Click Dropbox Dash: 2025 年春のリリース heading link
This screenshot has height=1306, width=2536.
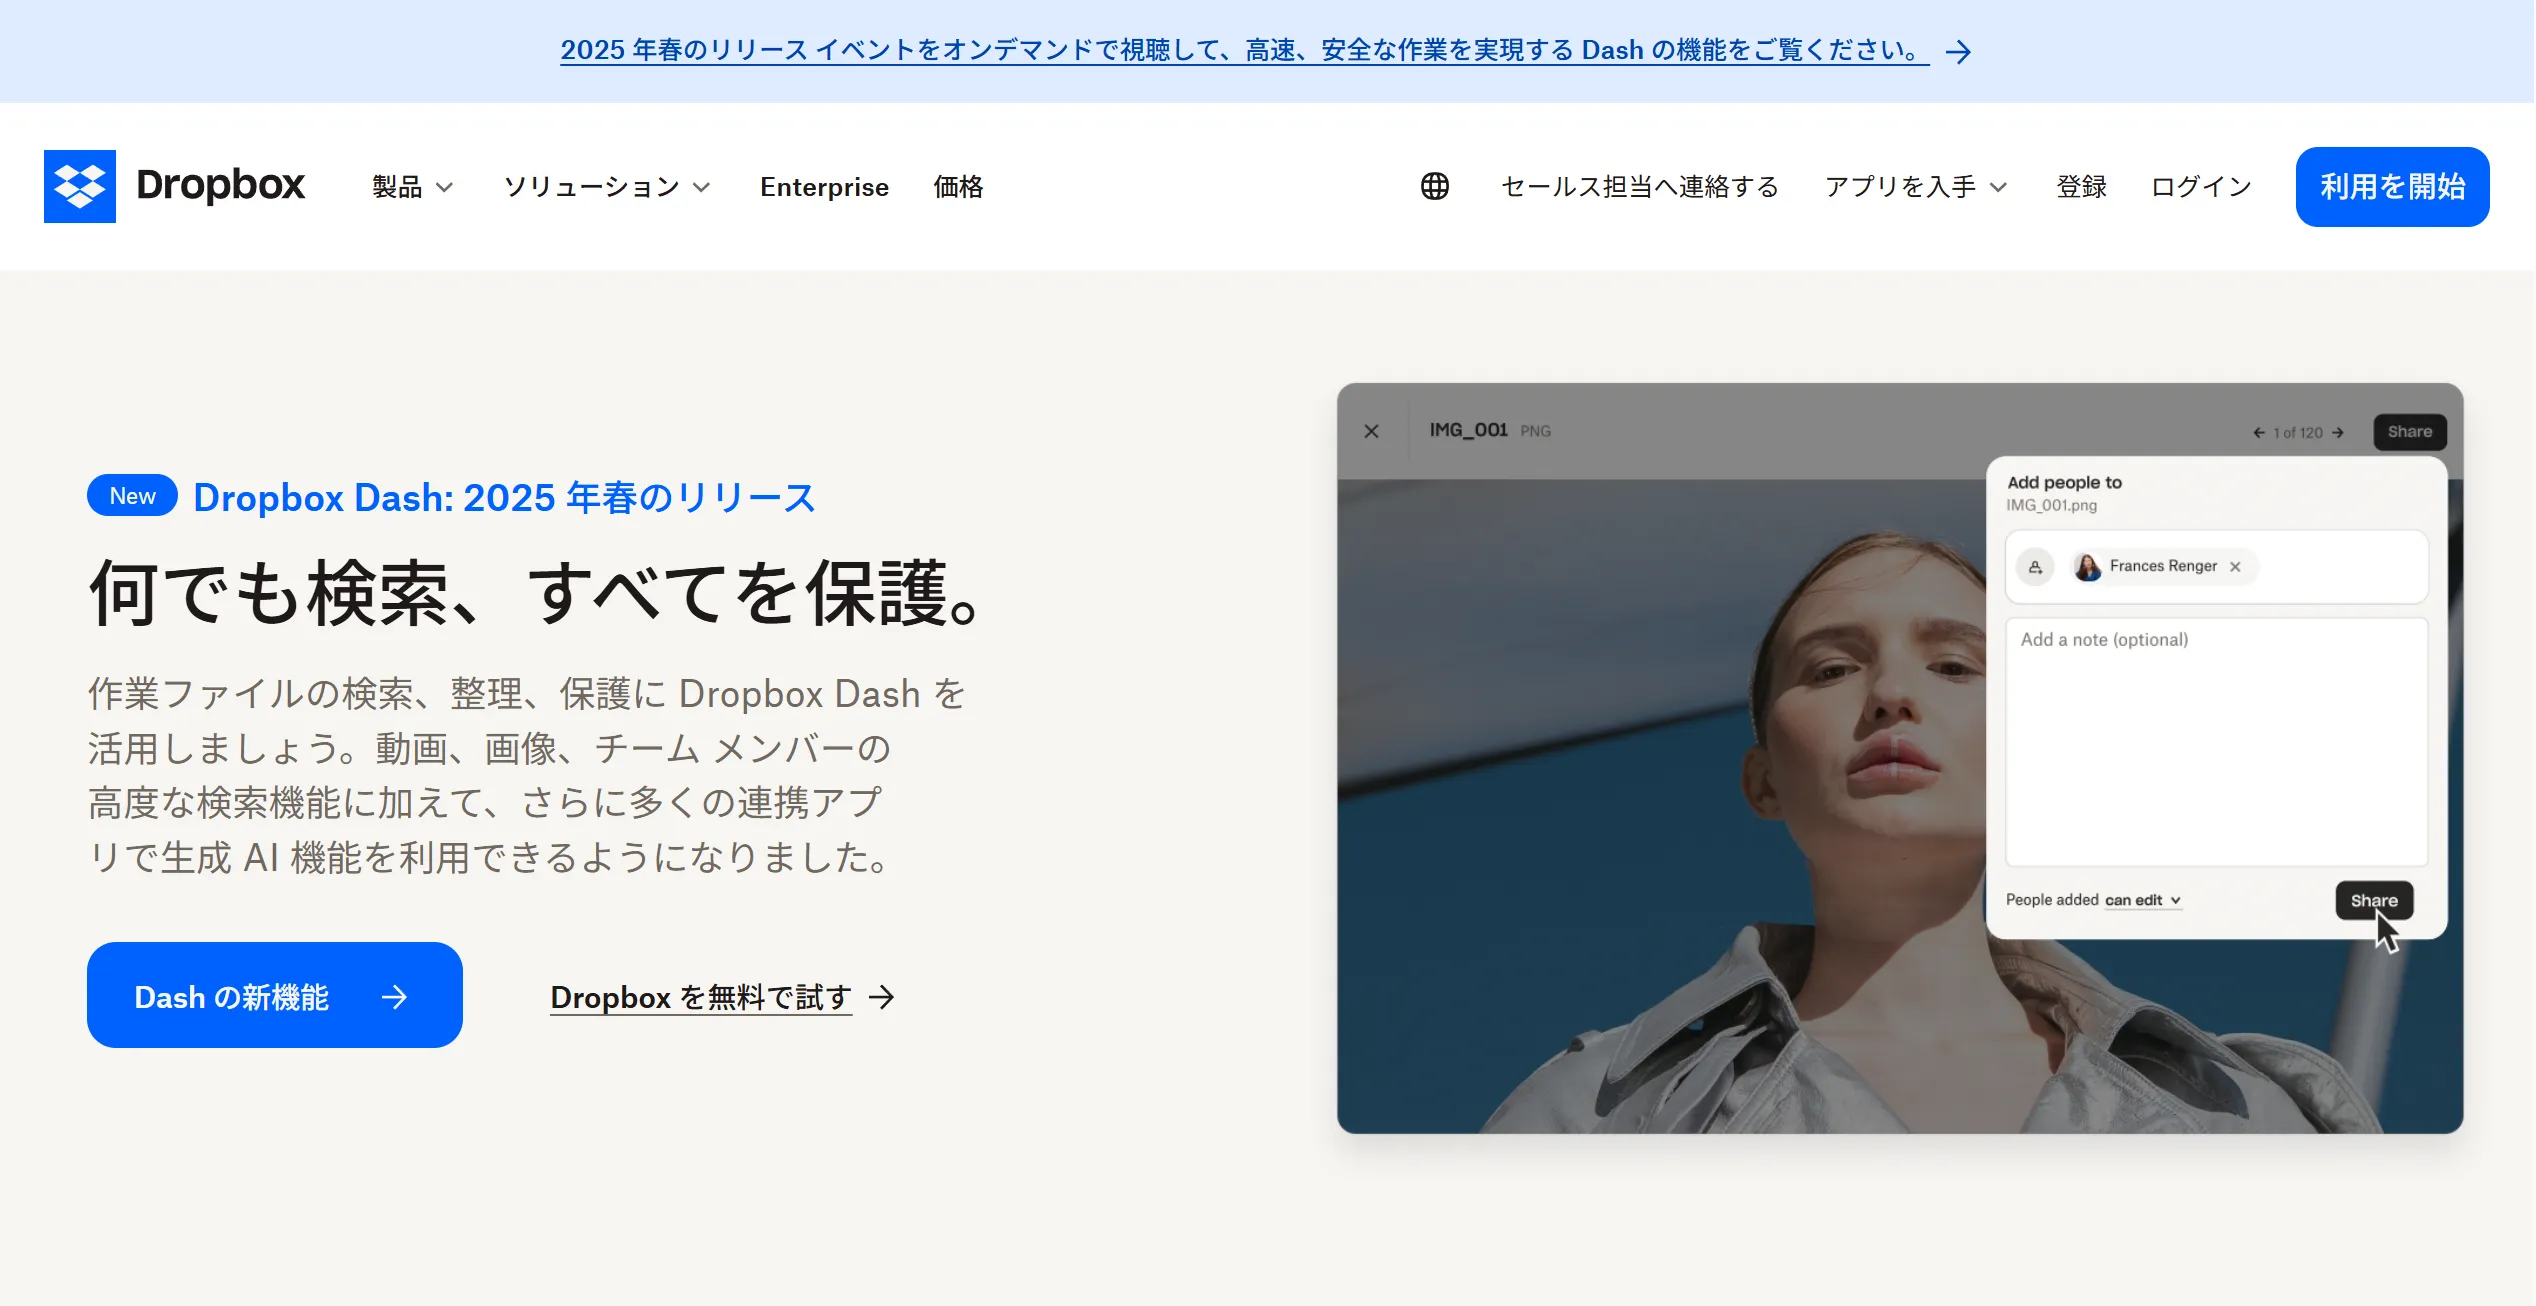[504, 497]
